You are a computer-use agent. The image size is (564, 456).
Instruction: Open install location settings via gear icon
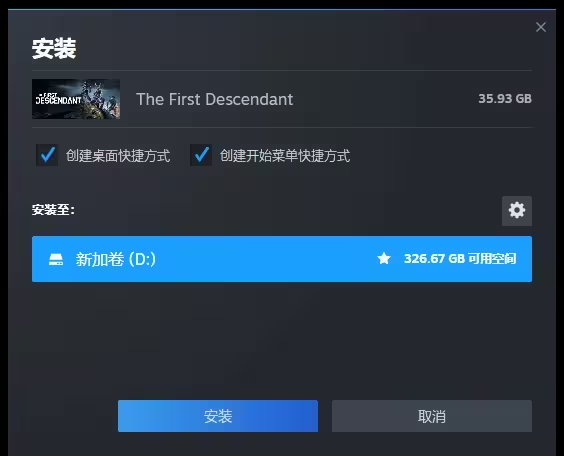[x=517, y=211]
